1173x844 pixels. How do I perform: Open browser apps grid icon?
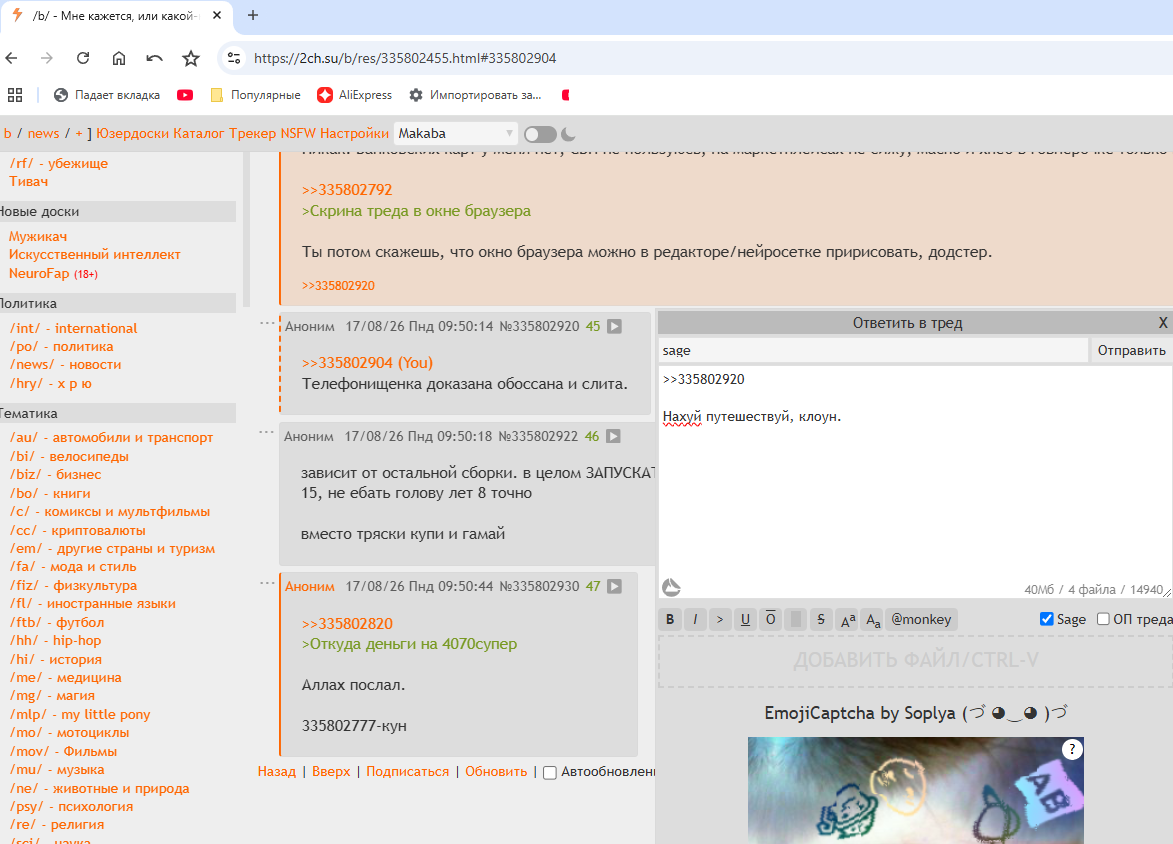pos(15,95)
